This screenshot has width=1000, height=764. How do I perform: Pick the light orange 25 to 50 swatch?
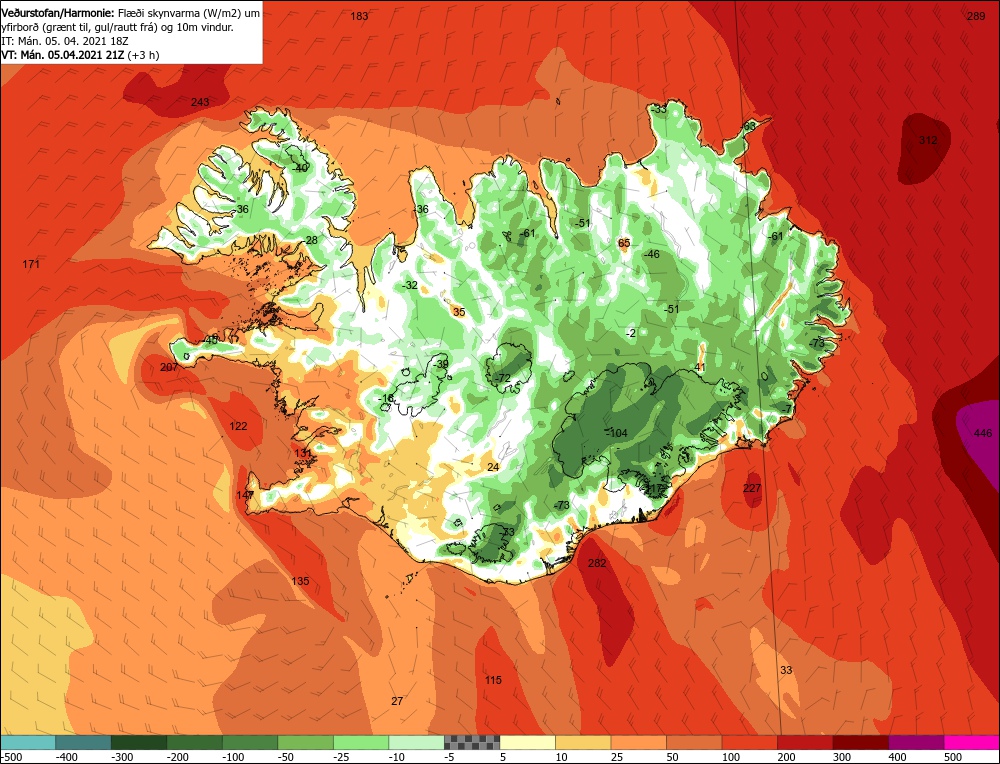[638, 742]
